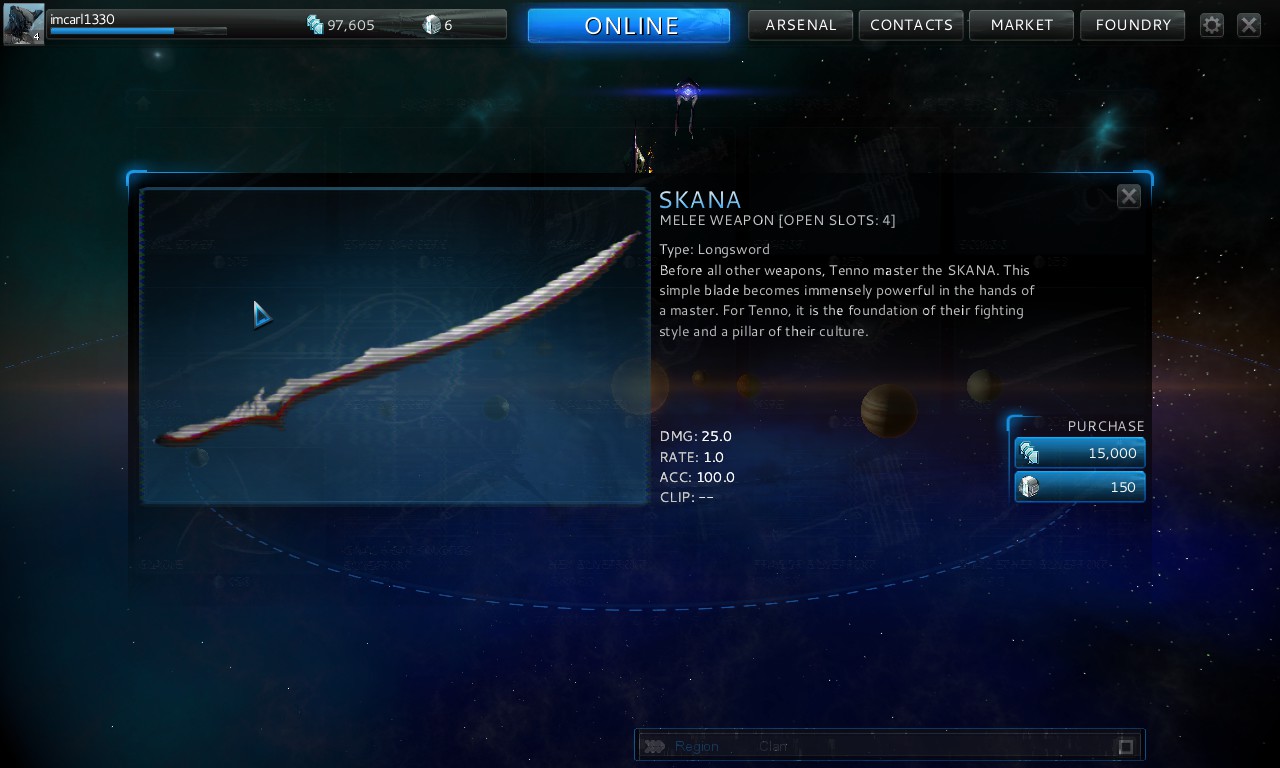Viewport: 1280px width, 768px height.
Task: Click the player avatar icon
Action: (23, 24)
